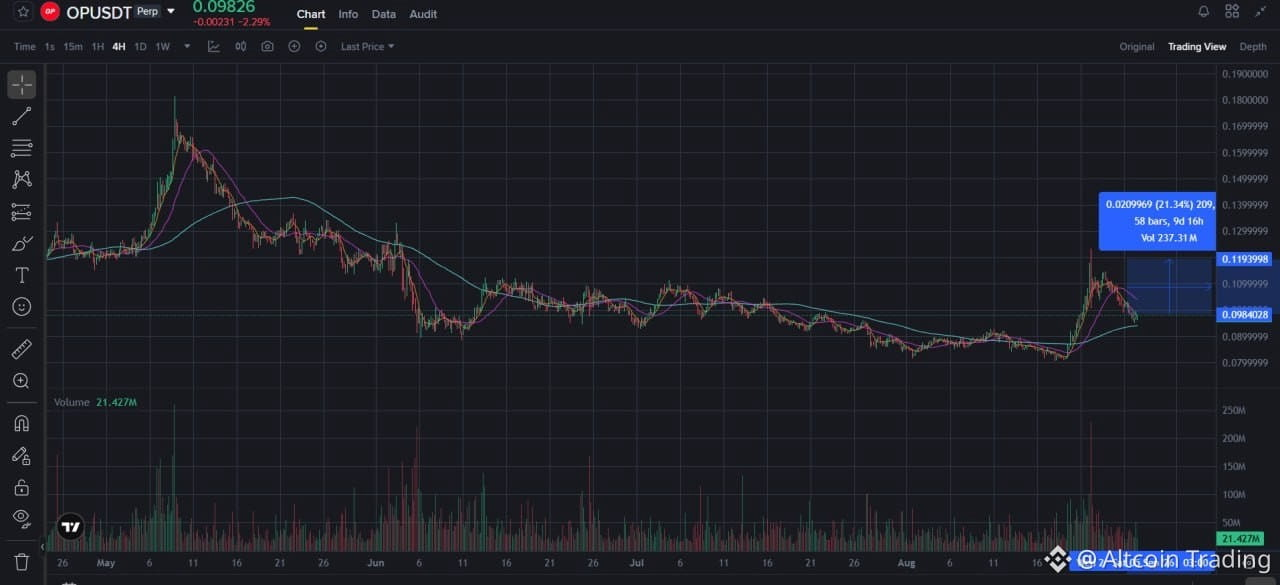The height and width of the screenshot is (585, 1280).
Task: Toggle stay in drawing mode pencil-lock
Action: pyautogui.click(x=21, y=455)
